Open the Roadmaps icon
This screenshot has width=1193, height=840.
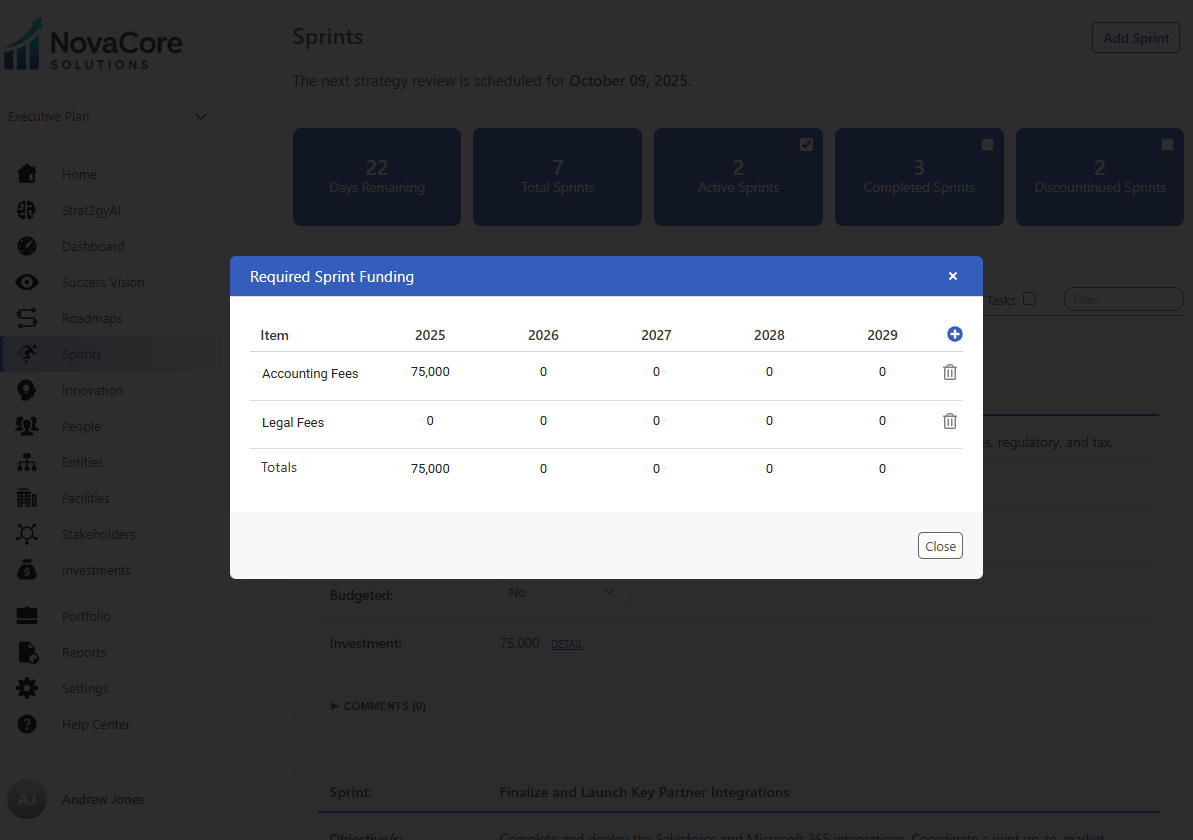(x=27, y=318)
